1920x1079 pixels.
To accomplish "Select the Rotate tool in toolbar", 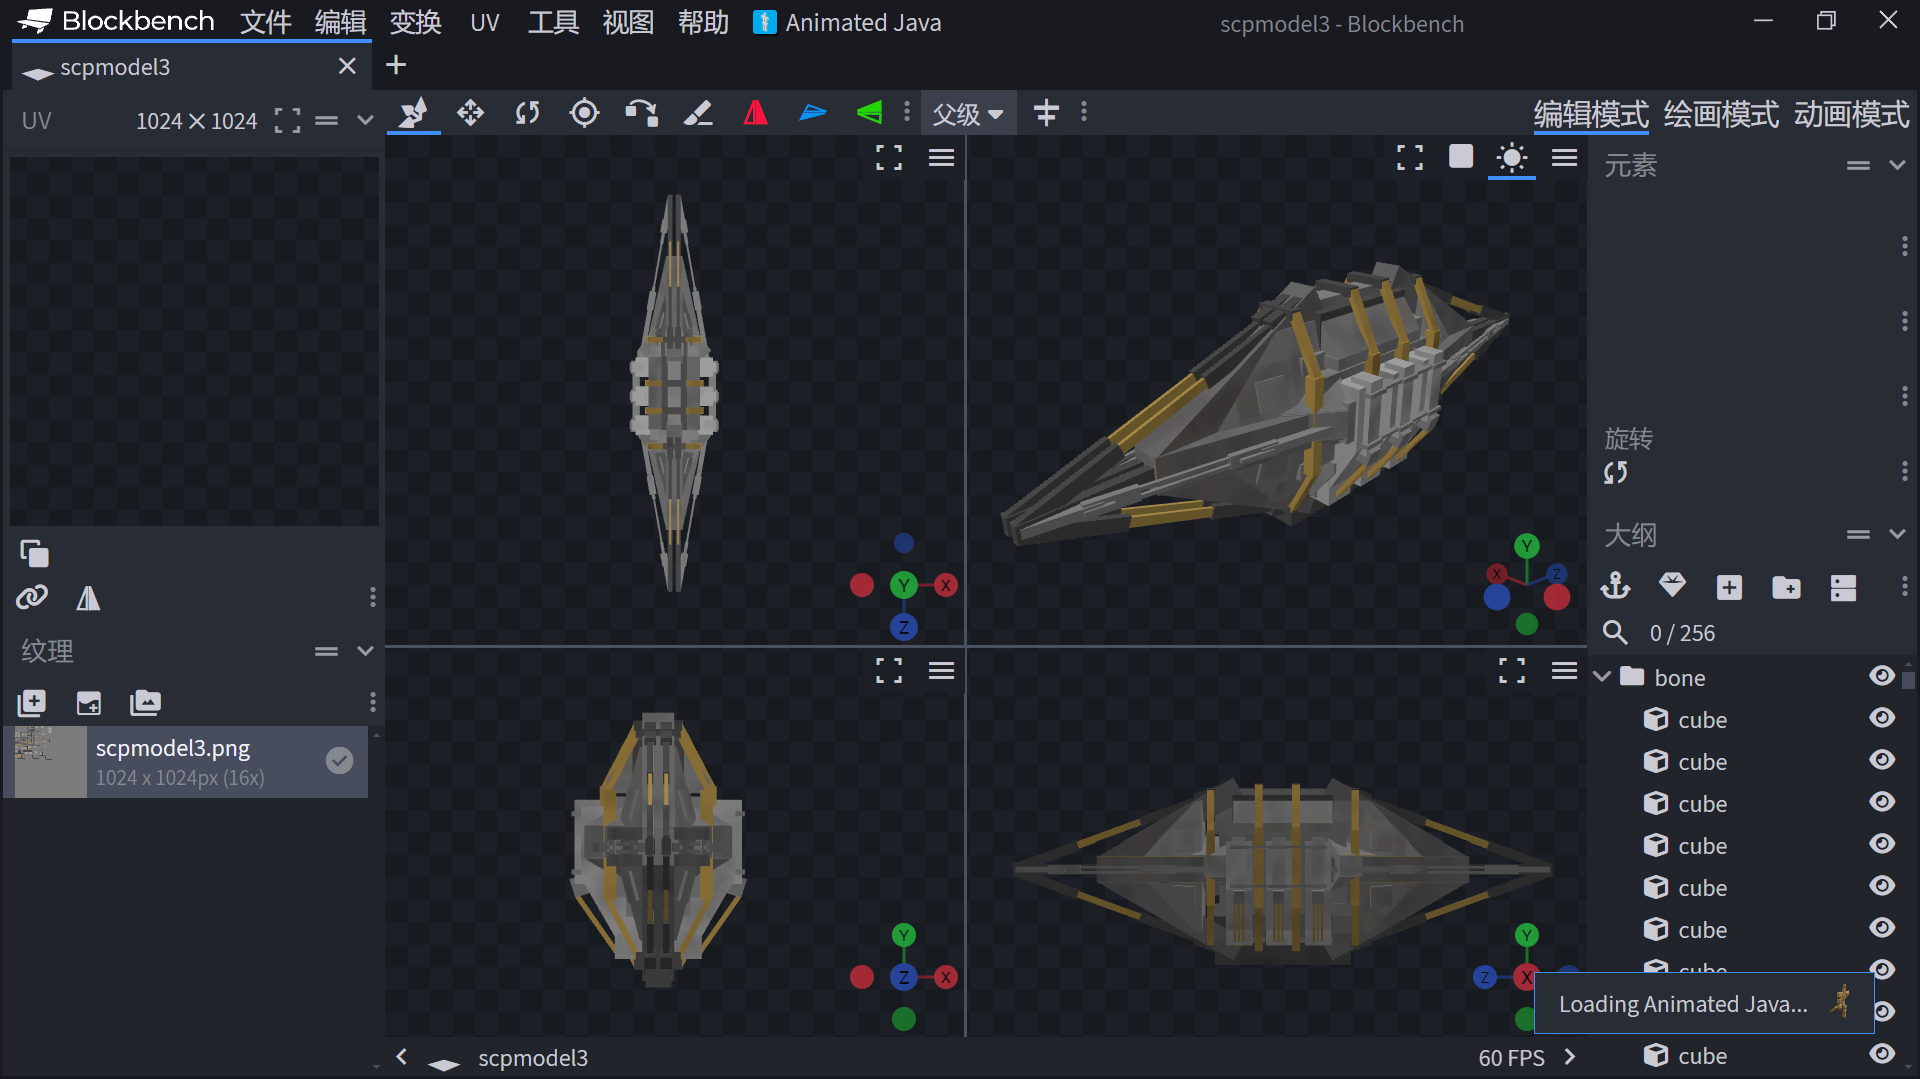I will click(527, 113).
